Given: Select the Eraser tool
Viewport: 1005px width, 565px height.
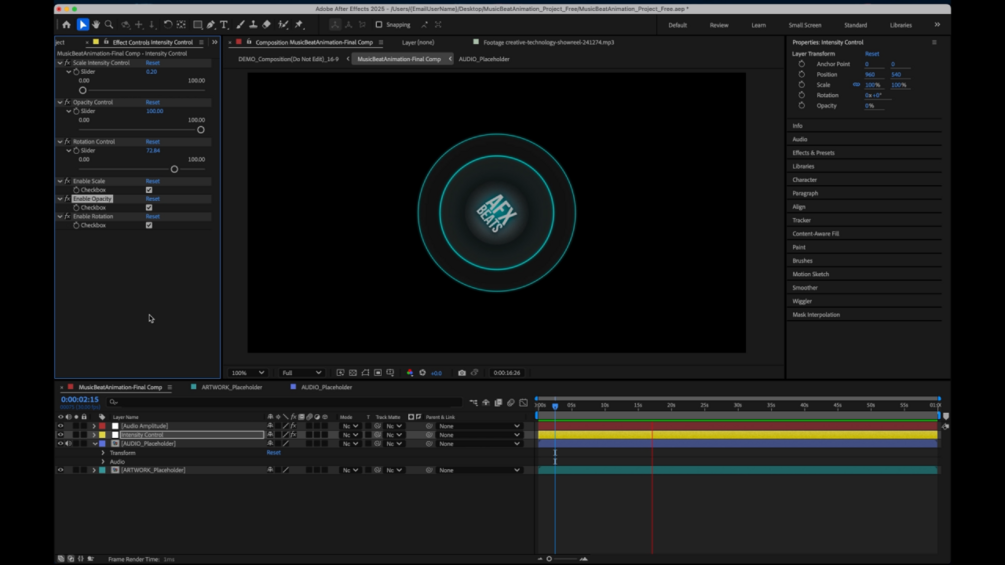Looking at the screenshot, I should tap(267, 24).
